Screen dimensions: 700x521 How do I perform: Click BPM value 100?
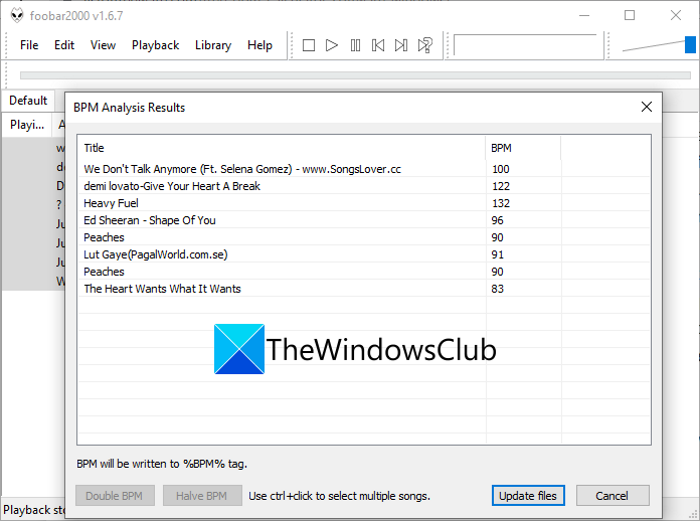point(500,169)
